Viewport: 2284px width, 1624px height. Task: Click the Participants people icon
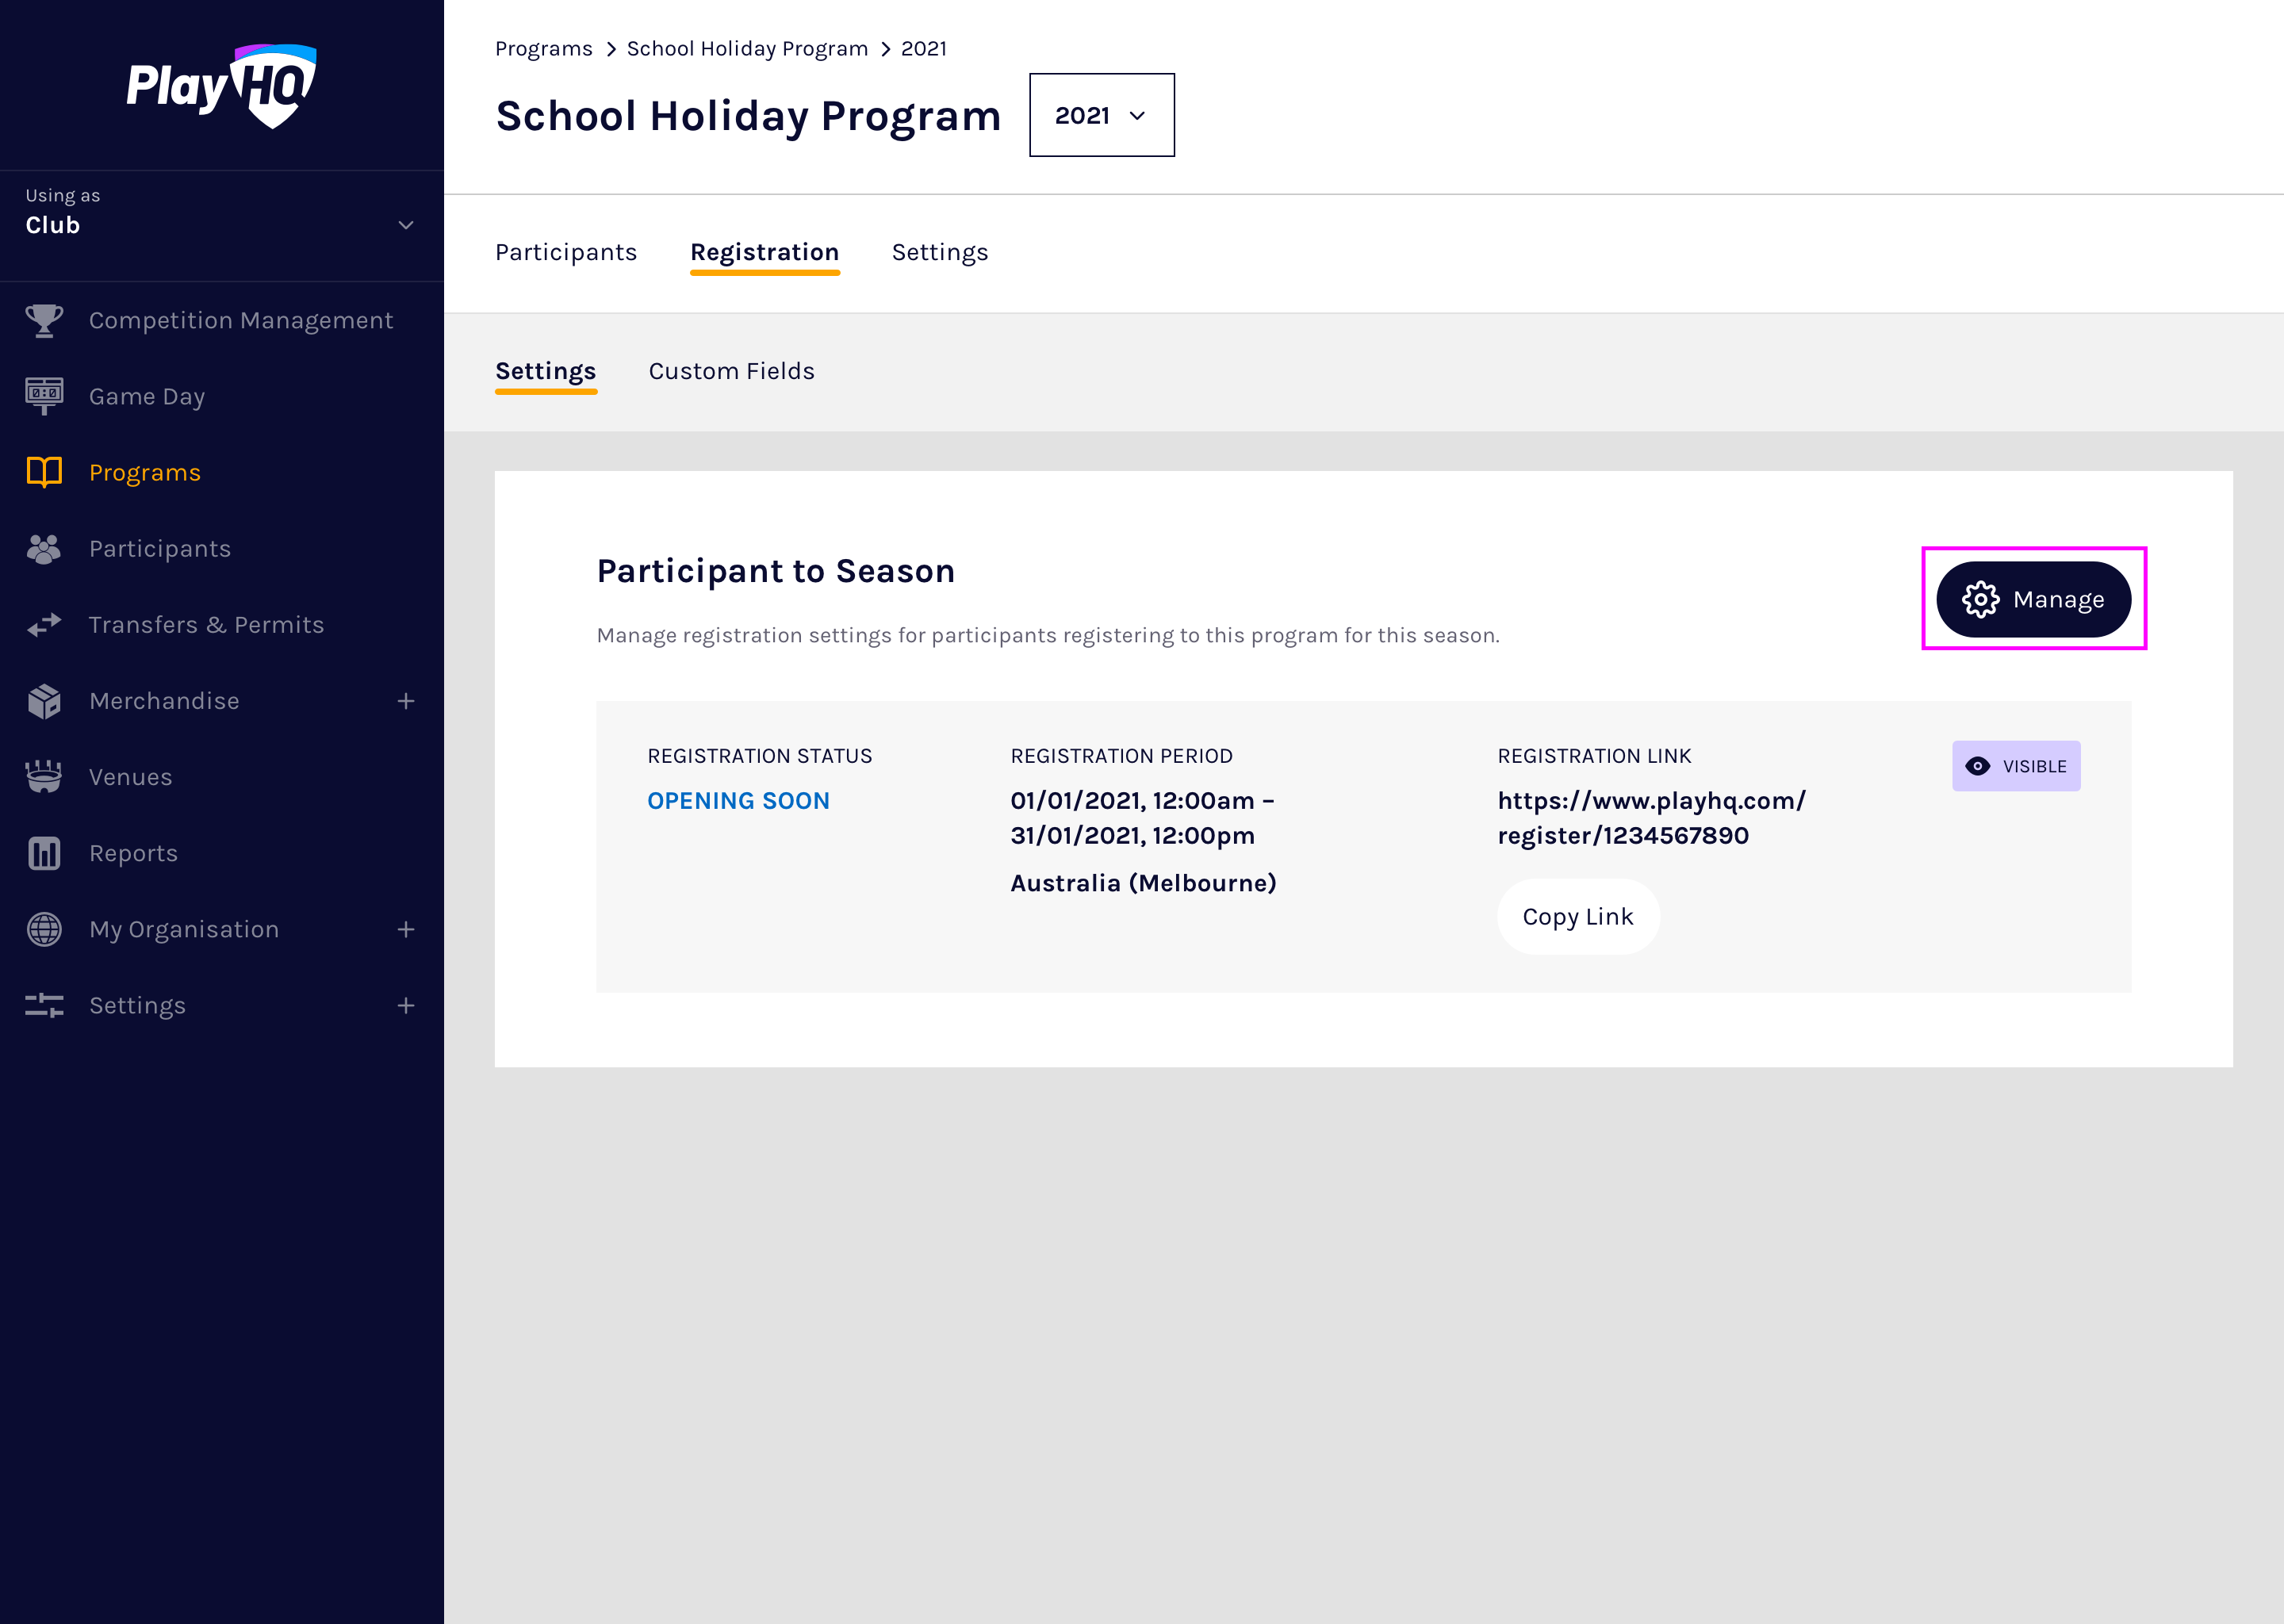pos(44,549)
